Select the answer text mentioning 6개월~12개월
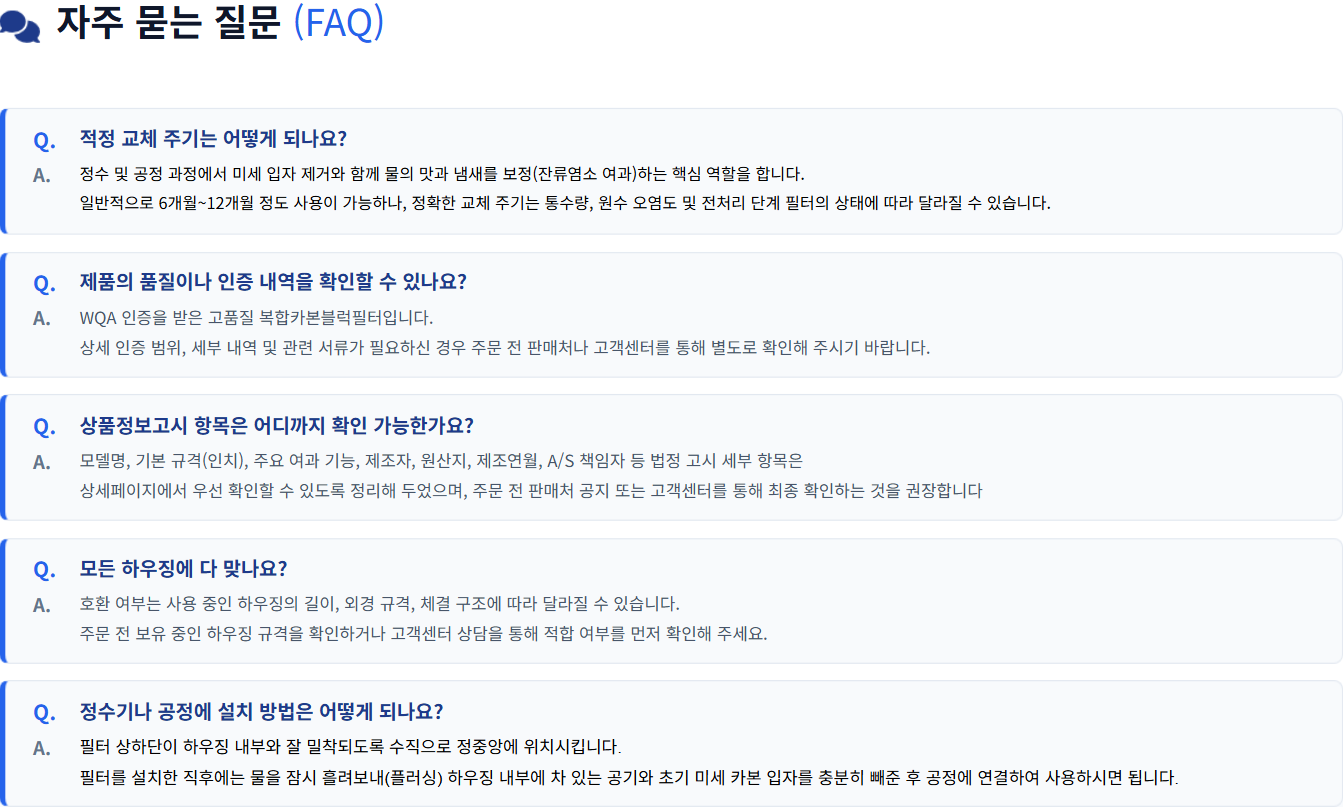This screenshot has height=807, width=1343. pos(565,203)
